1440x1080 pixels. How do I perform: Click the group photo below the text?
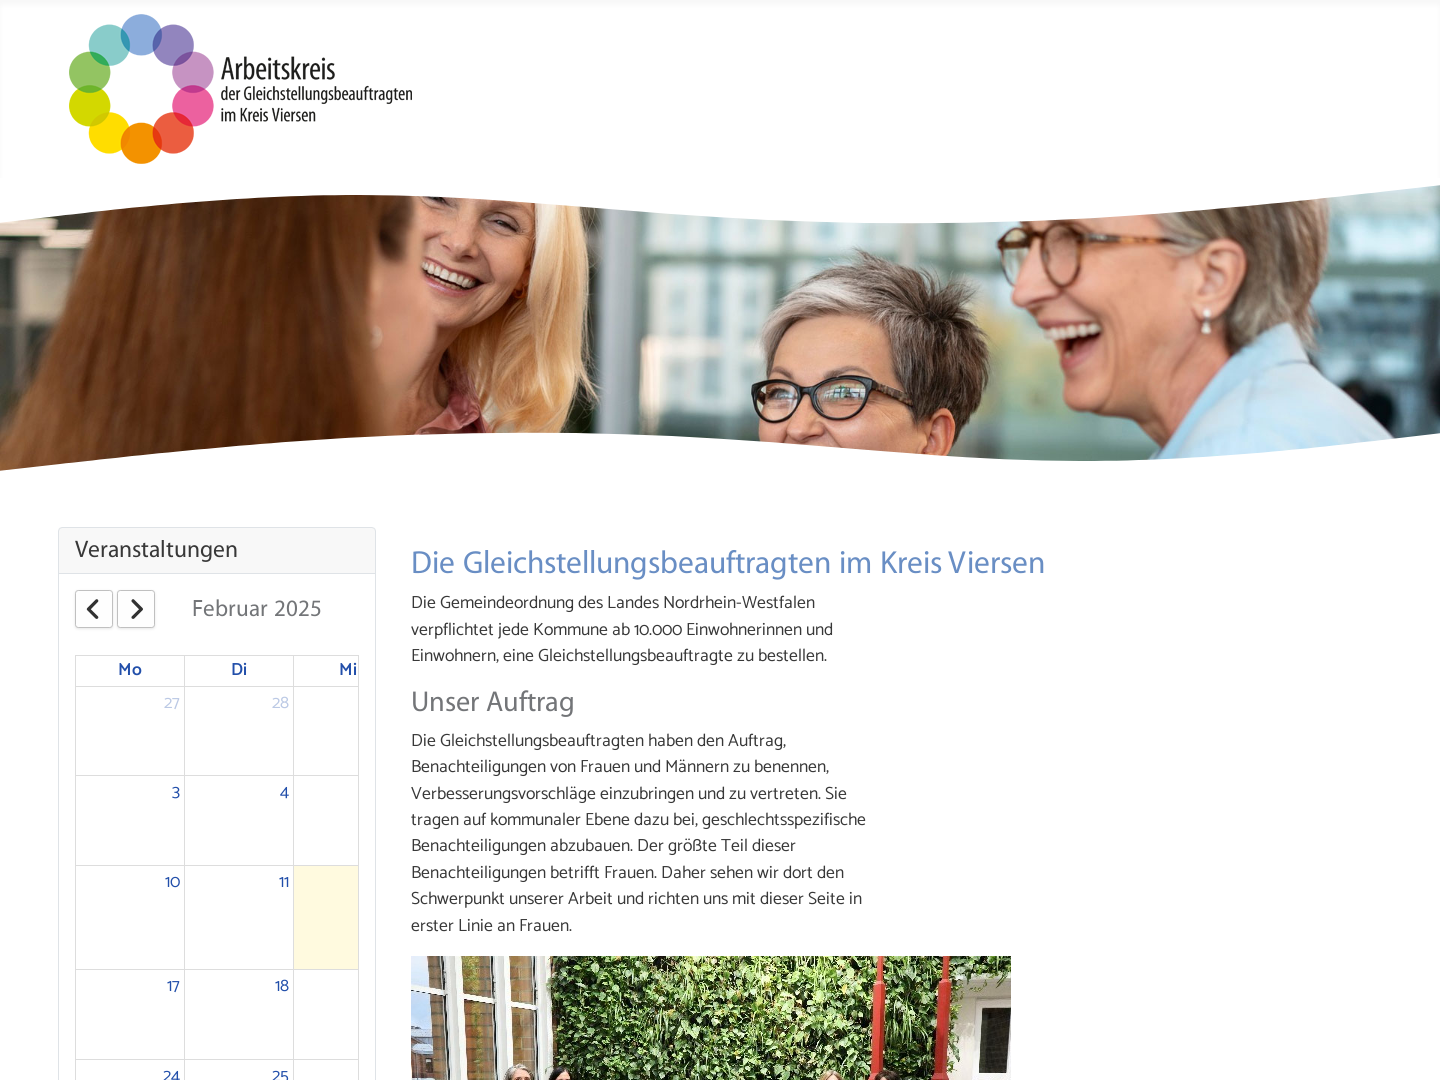[711, 1018]
